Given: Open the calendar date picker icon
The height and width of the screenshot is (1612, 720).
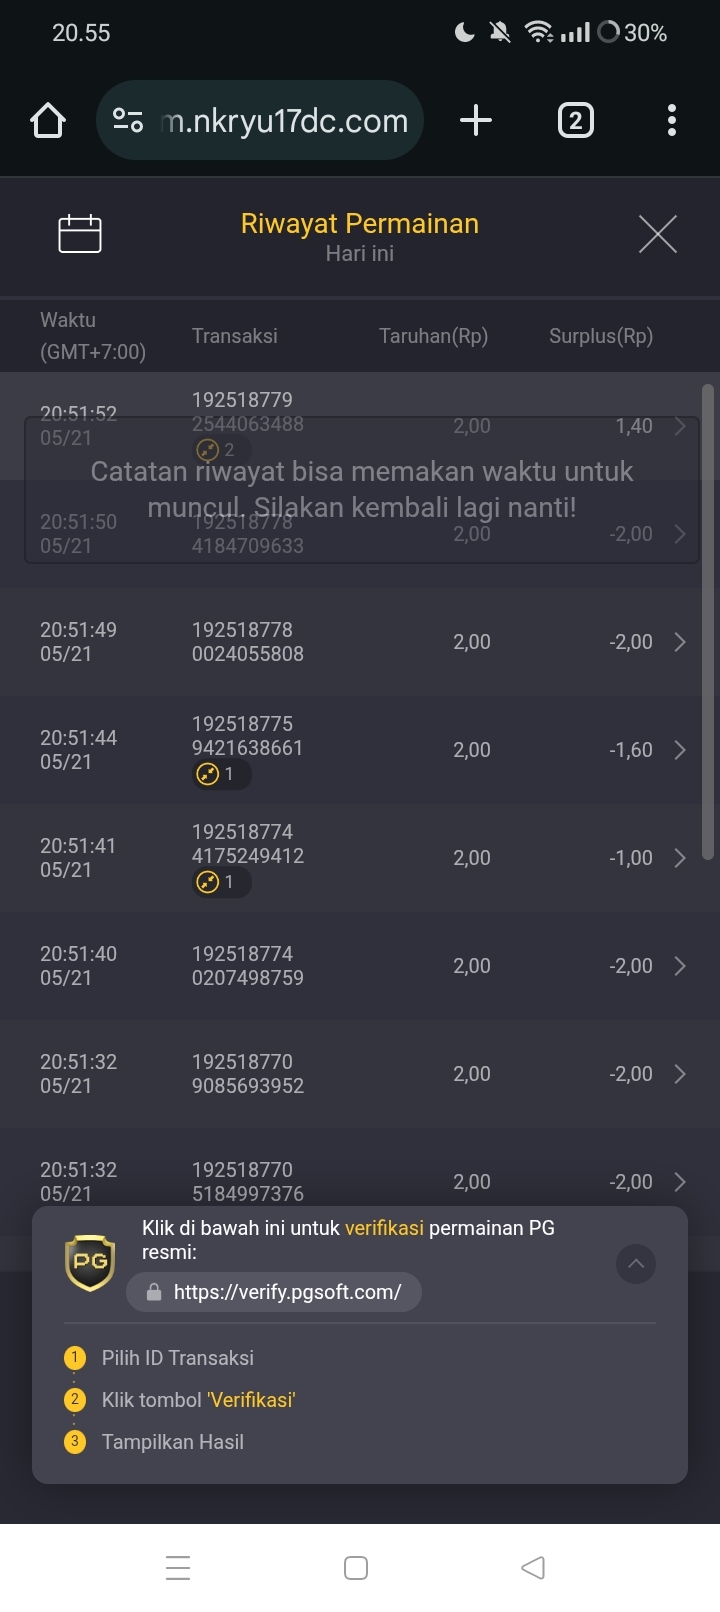Looking at the screenshot, I should [80, 234].
